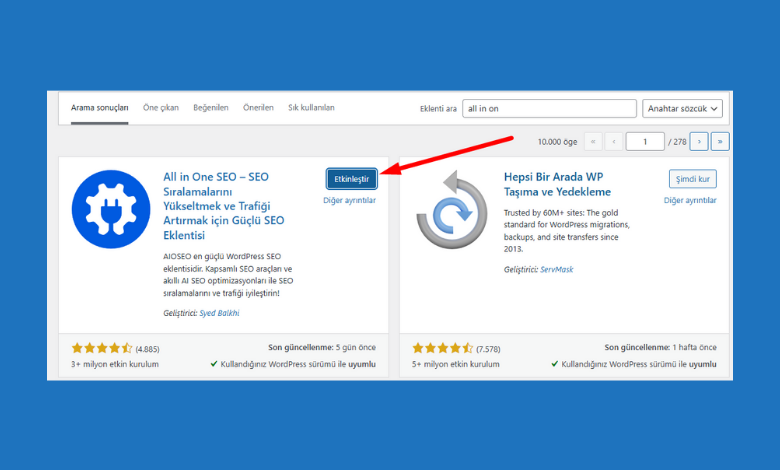
Task: Click '3+ milyon etkin kurulum' text
Action: coord(115,364)
